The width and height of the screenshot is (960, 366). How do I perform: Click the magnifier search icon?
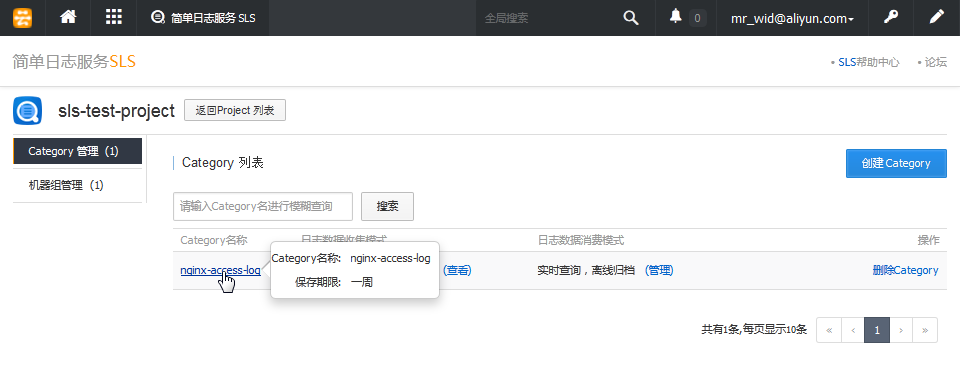[631, 18]
